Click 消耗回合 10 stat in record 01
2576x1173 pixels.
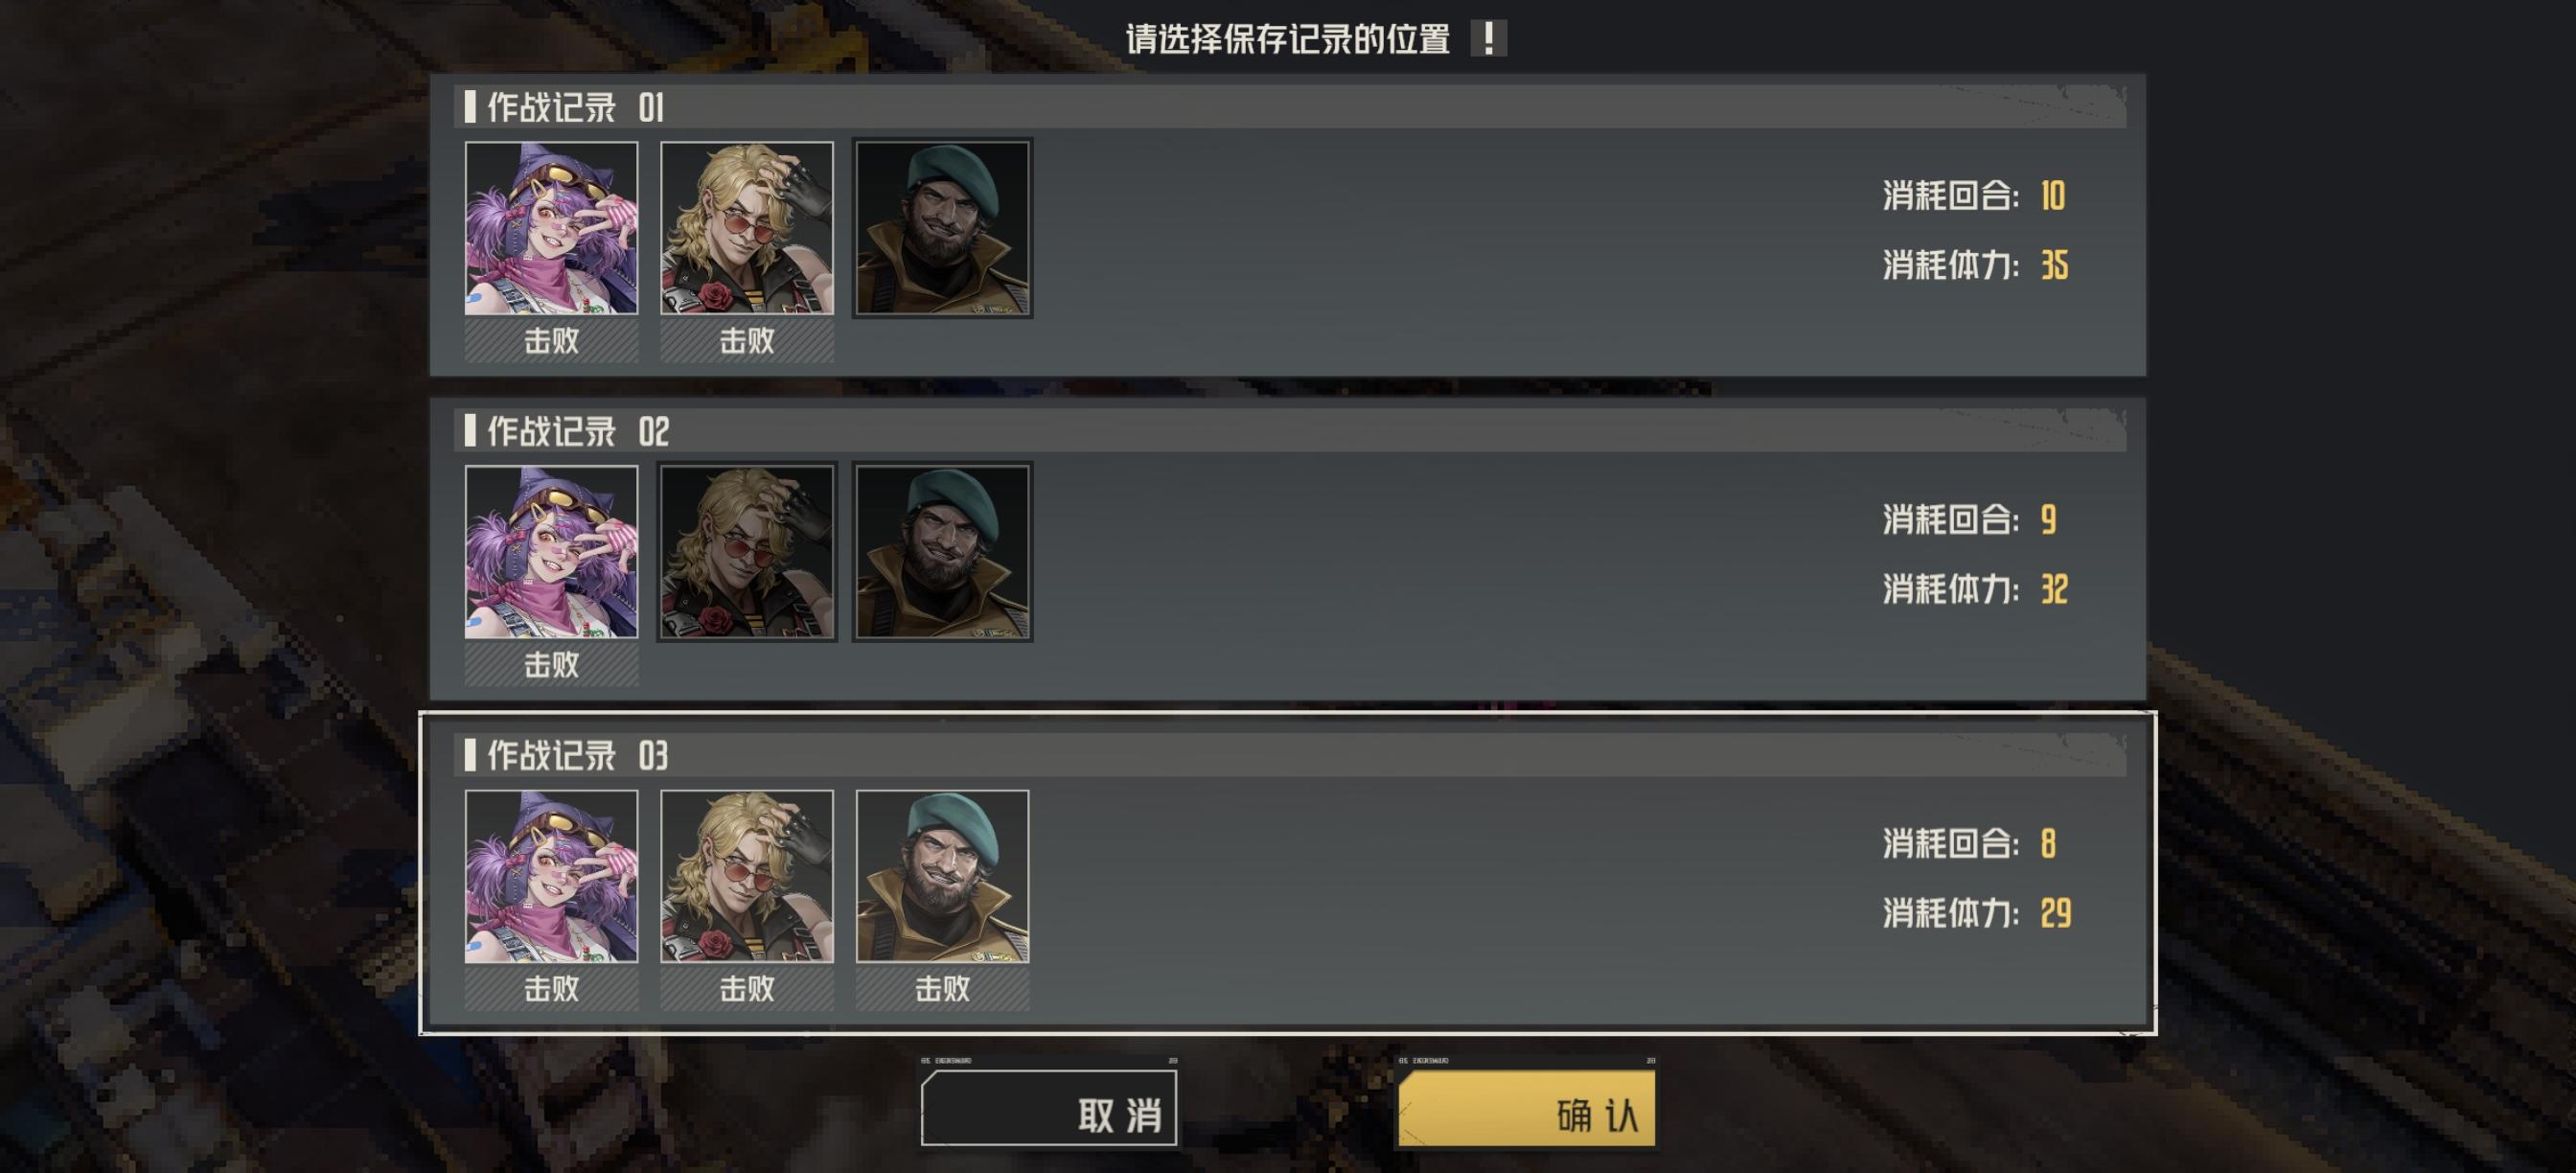1974,196
